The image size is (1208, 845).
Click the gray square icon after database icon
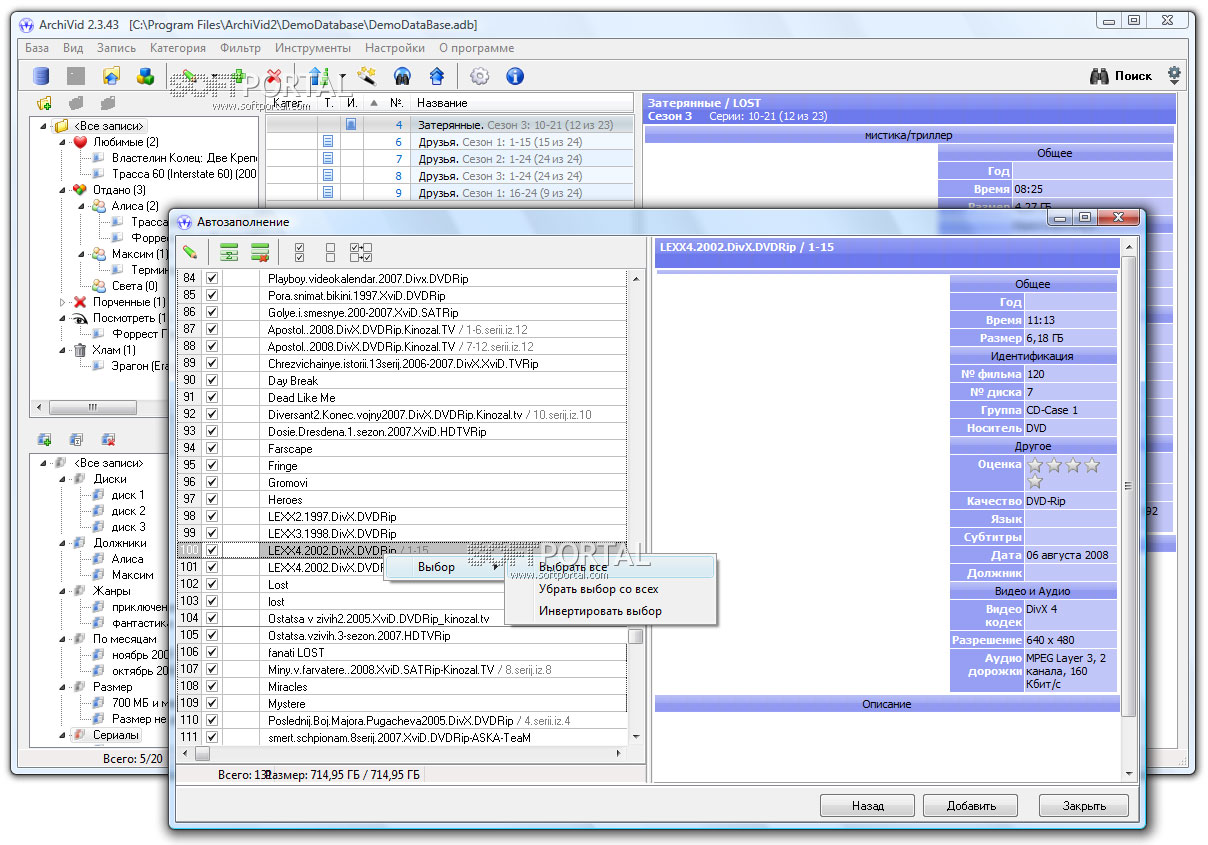tap(76, 76)
